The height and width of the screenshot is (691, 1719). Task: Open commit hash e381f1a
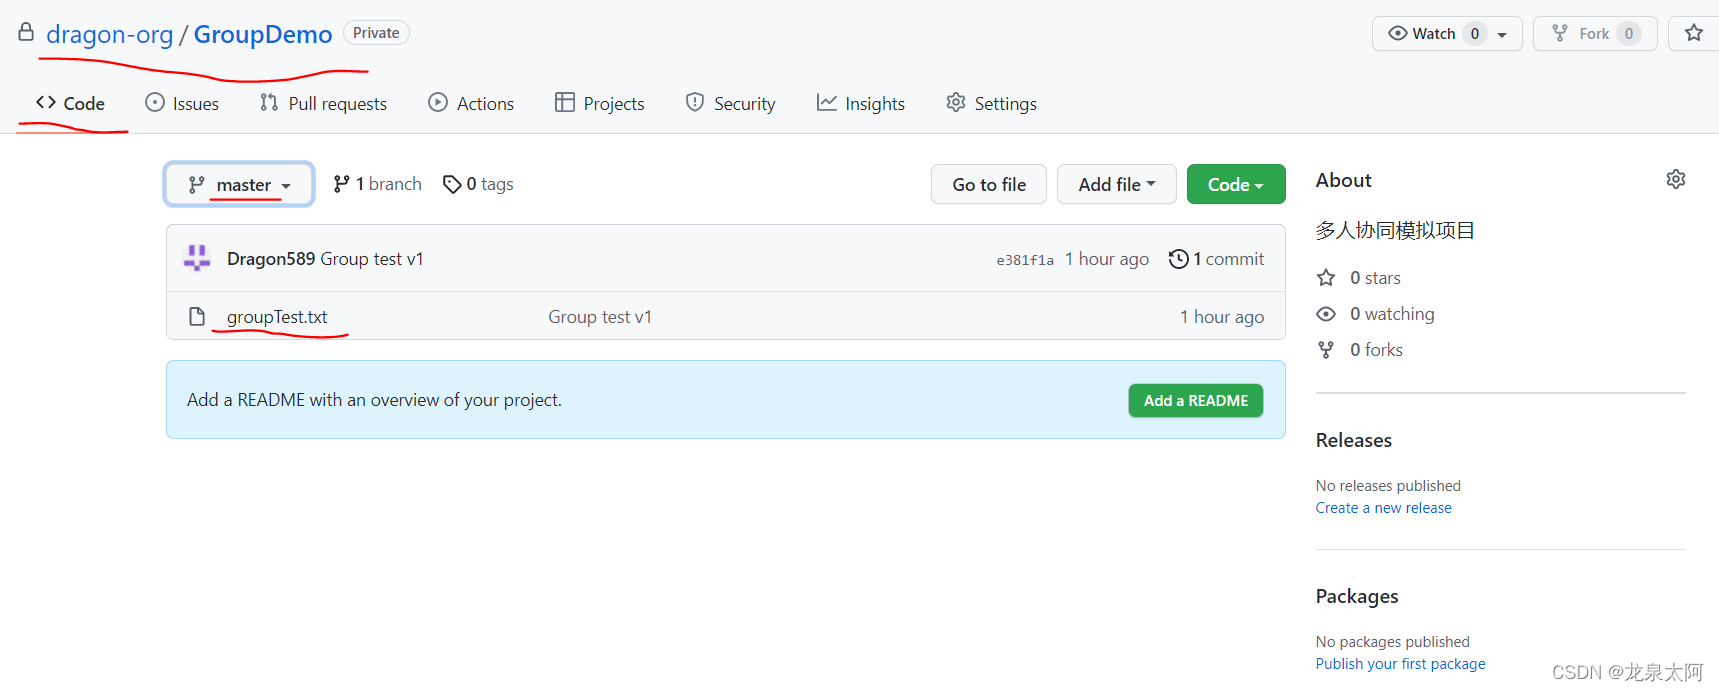point(1025,260)
